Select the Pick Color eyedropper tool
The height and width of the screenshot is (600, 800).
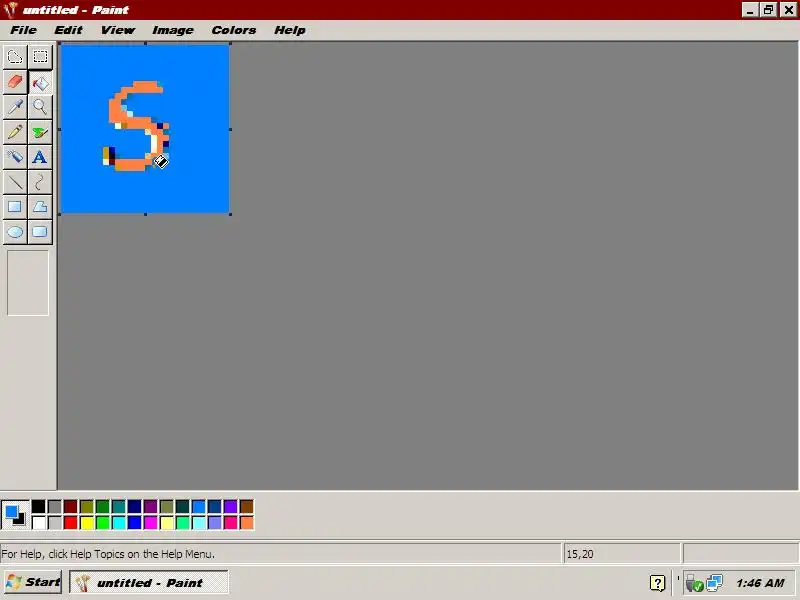coord(15,107)
